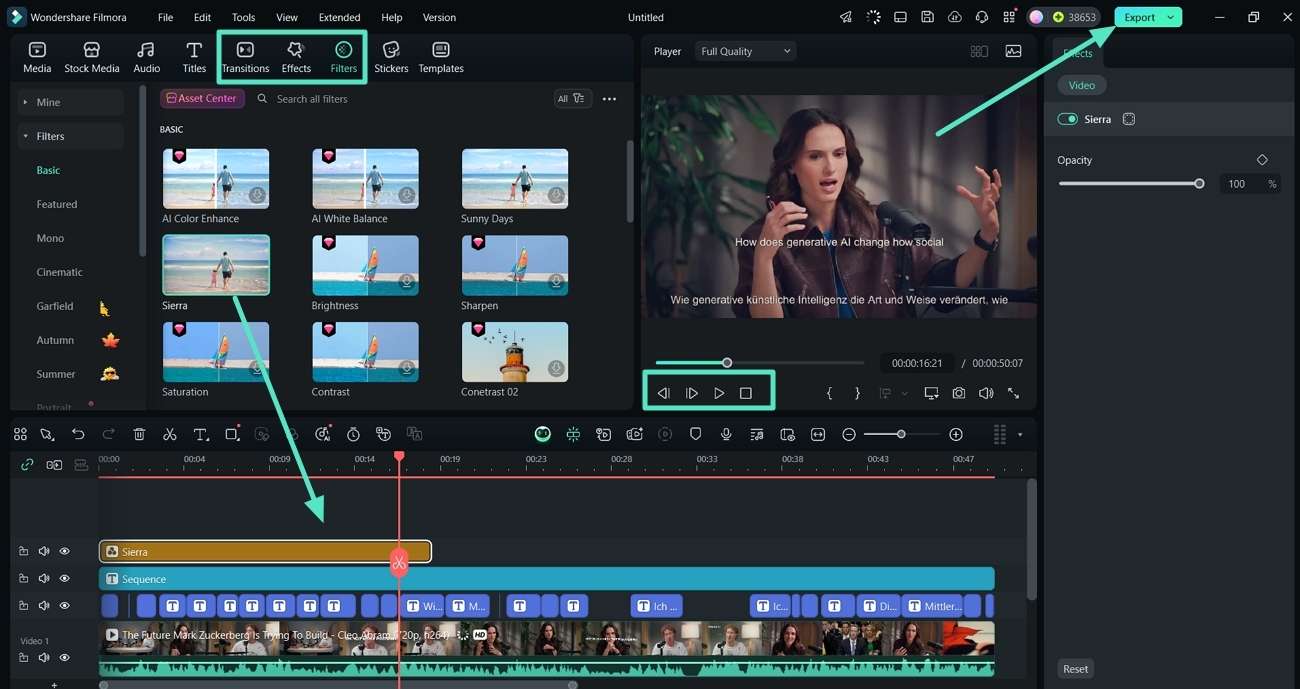Mute the Video 1 track
The width and height of the screenshot is (1300, 689).
point(44,657)
